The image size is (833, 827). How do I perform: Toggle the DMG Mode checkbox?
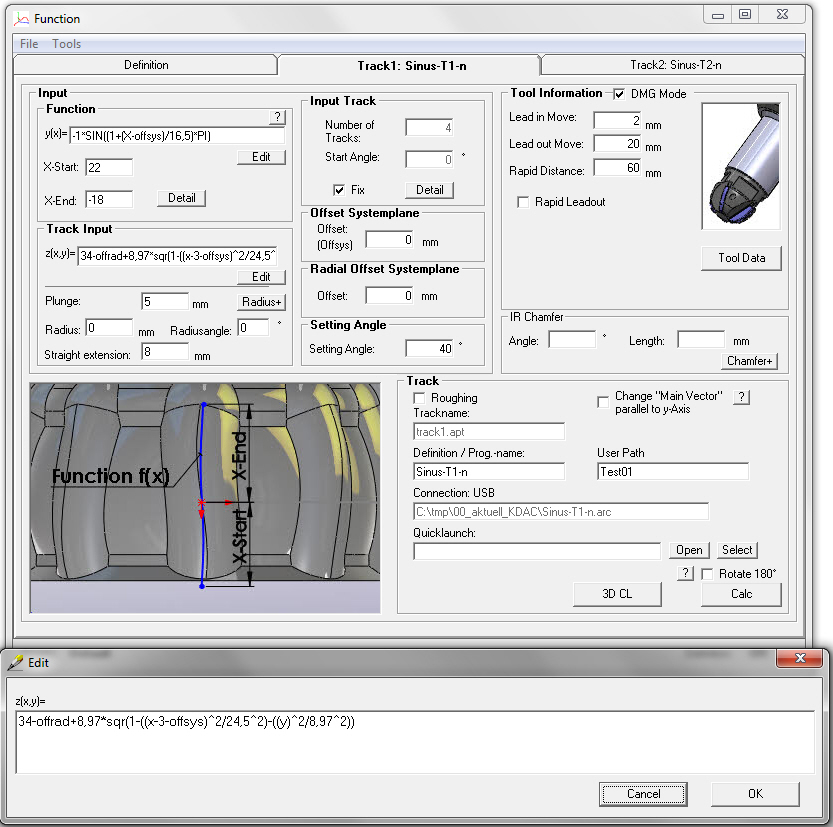[x=619, y=94]
